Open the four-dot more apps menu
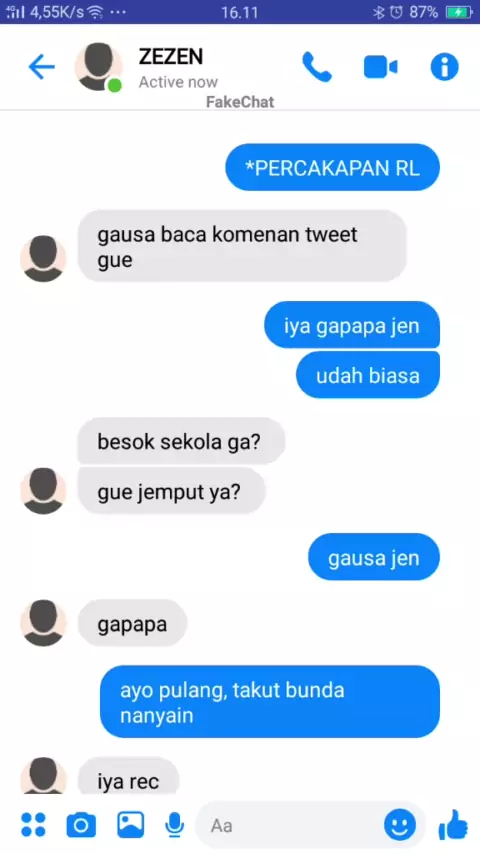 tap(33, 825)
